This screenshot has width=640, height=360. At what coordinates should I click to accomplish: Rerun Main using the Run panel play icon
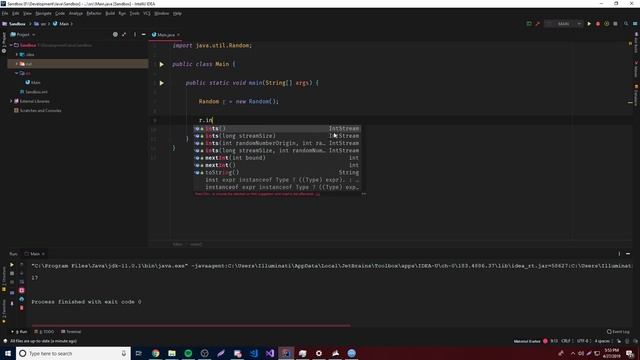pyautogui.click(x=12, y=264)
